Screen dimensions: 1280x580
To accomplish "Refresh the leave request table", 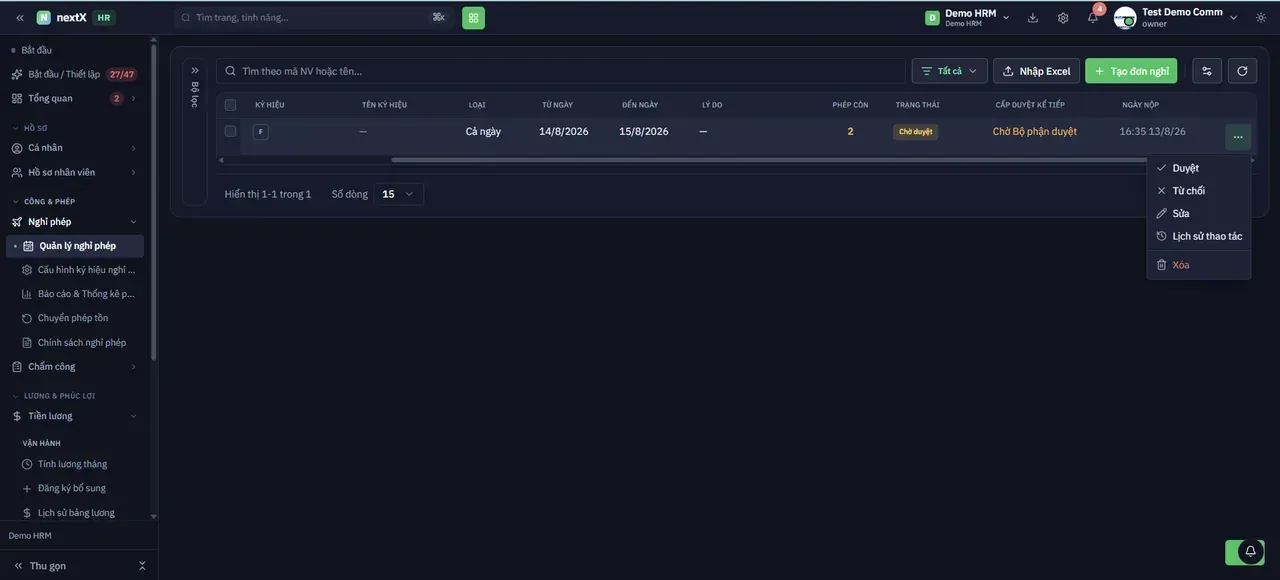I will (1242, 71).
